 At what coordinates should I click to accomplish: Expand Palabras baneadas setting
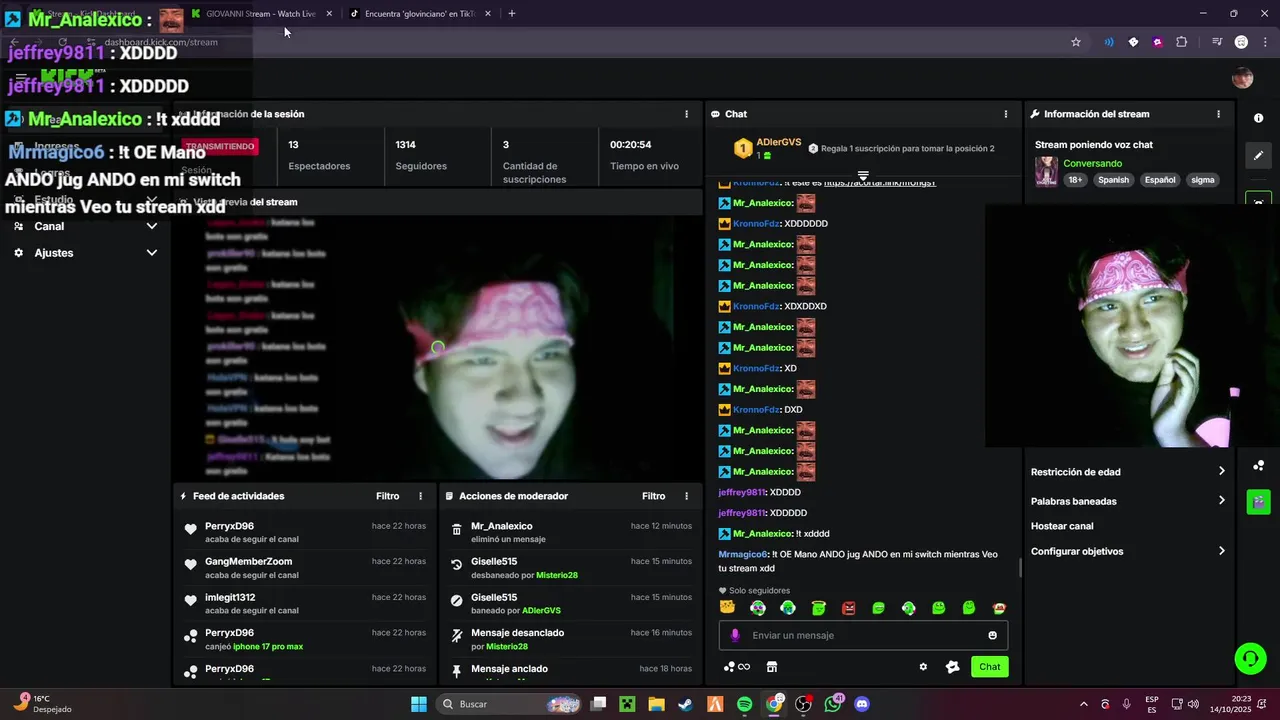pos(1128,501)
